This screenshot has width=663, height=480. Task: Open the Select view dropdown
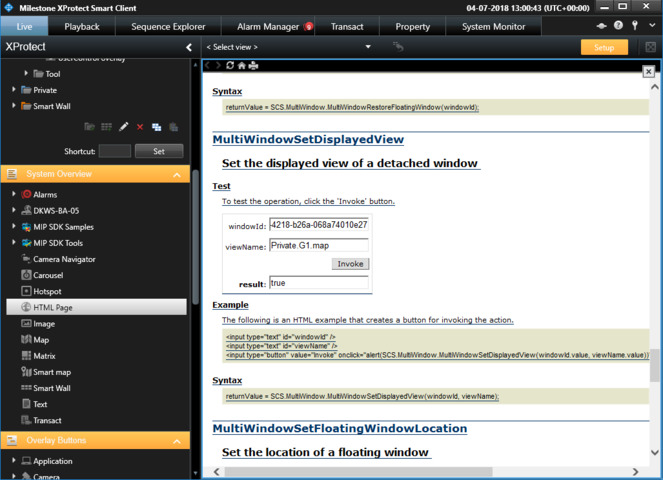coord(368,47)
